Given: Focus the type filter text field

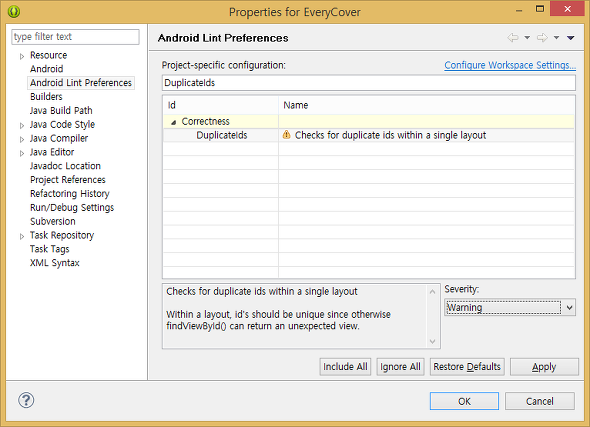Looking at the screenshot, I should click(75, 37).
